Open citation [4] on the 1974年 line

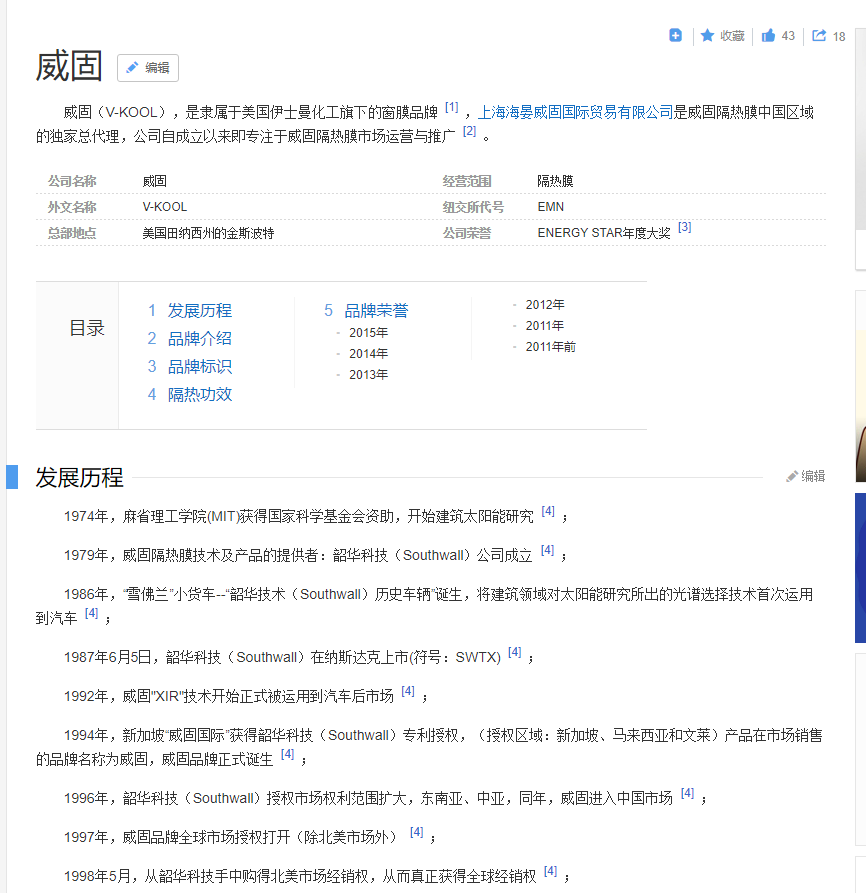point(548,511)
